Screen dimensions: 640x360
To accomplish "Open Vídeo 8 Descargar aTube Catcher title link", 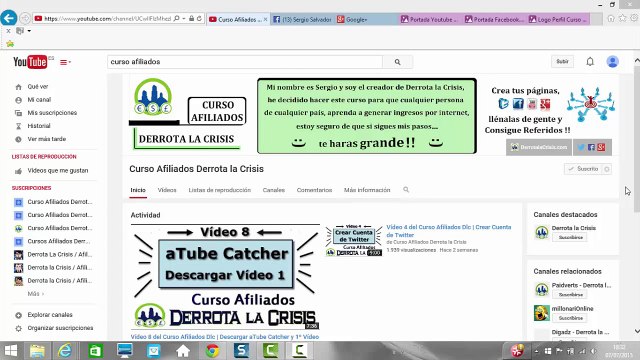I will click(x=225, y=337).
